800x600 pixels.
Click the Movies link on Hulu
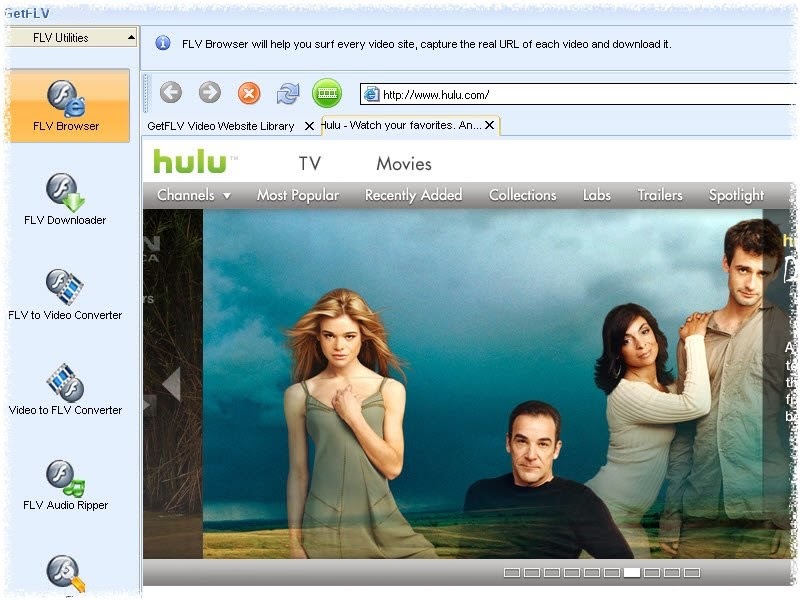coord(403,164)
